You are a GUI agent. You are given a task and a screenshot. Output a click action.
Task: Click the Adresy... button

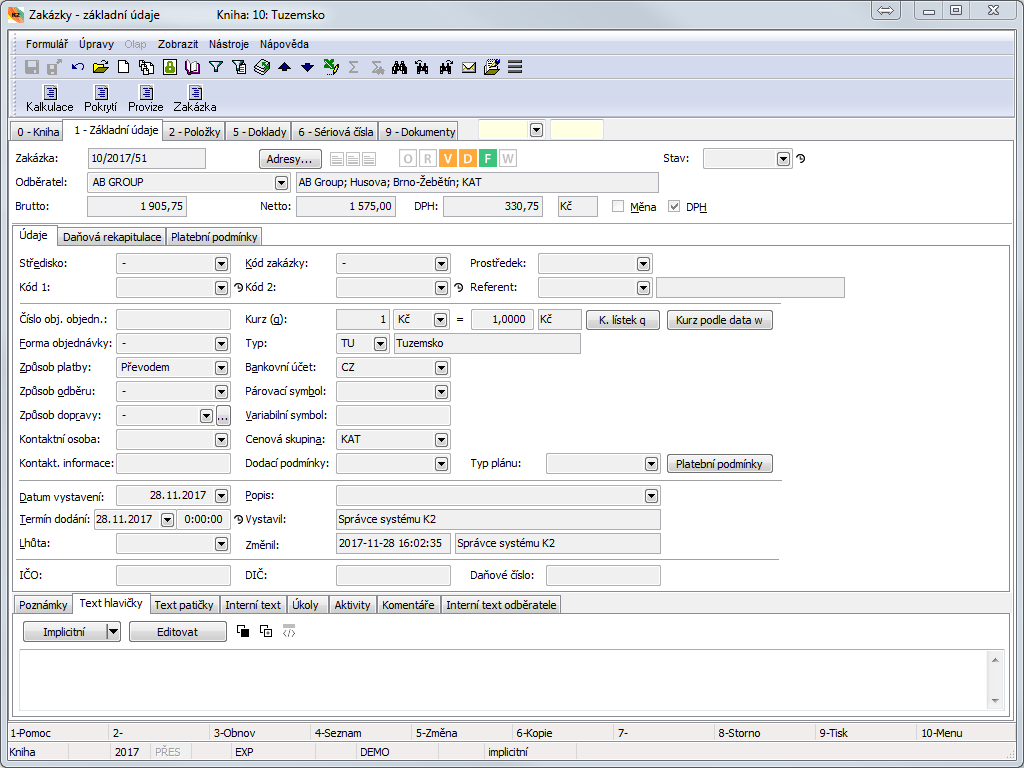pos(290,158)
